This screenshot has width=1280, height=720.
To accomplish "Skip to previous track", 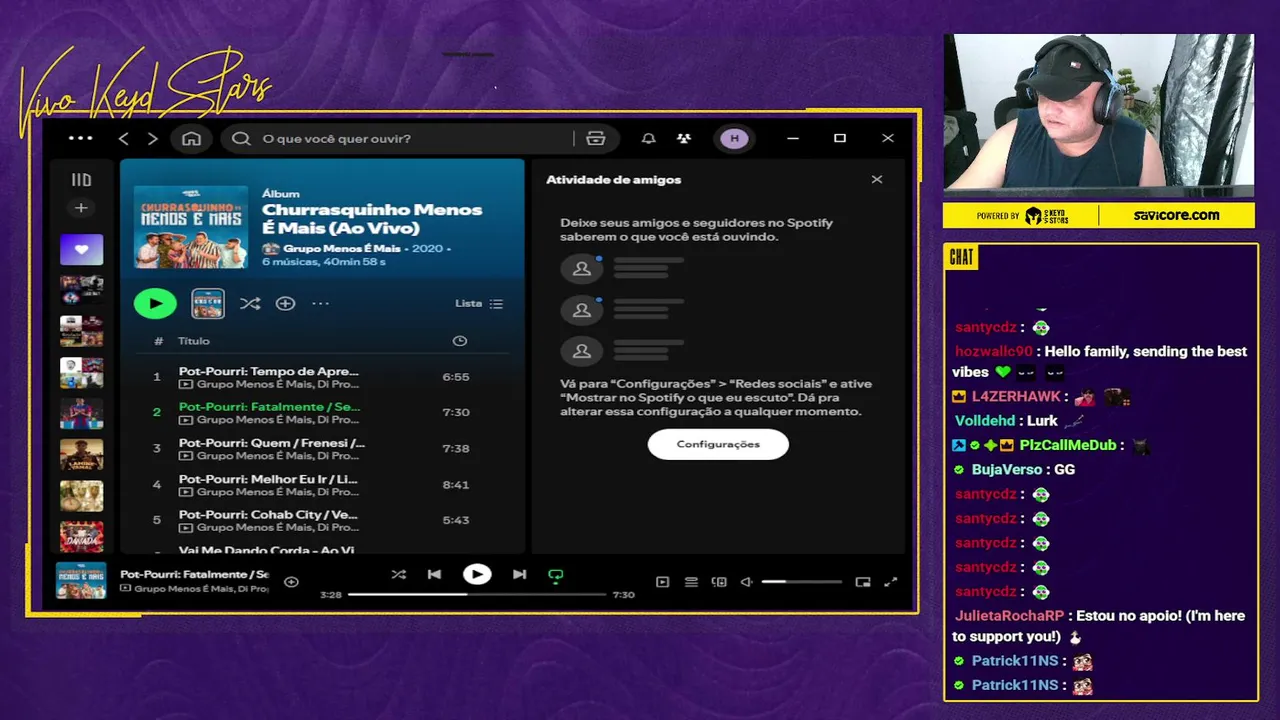I will (434, 575).
